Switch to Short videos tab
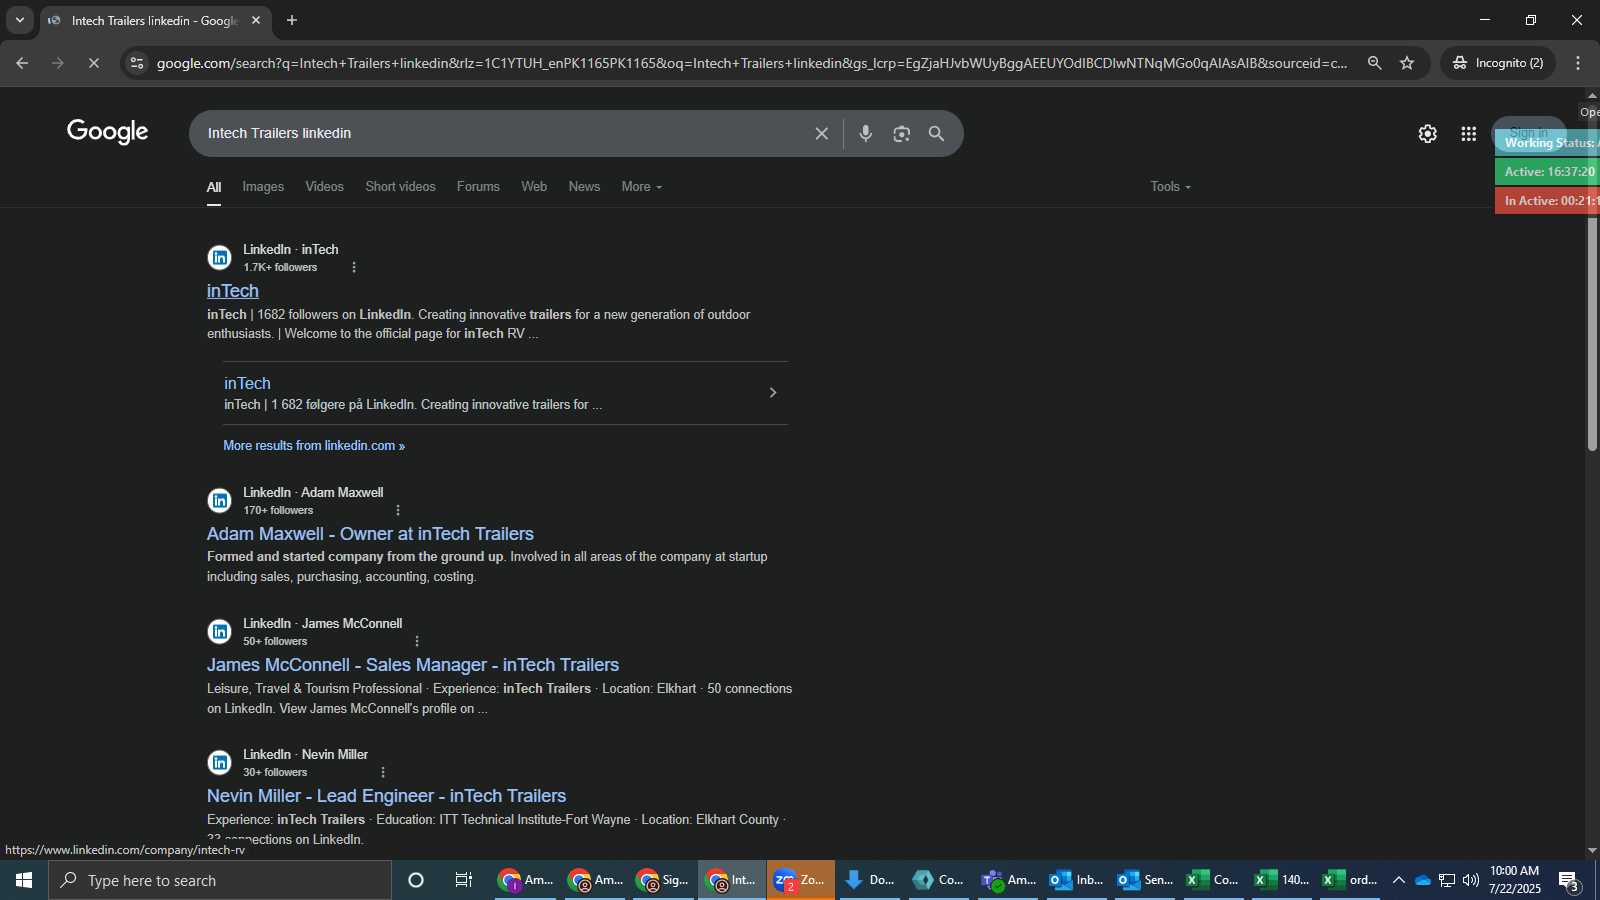Viewport: 1600px width, 900px height. (400, 187)
